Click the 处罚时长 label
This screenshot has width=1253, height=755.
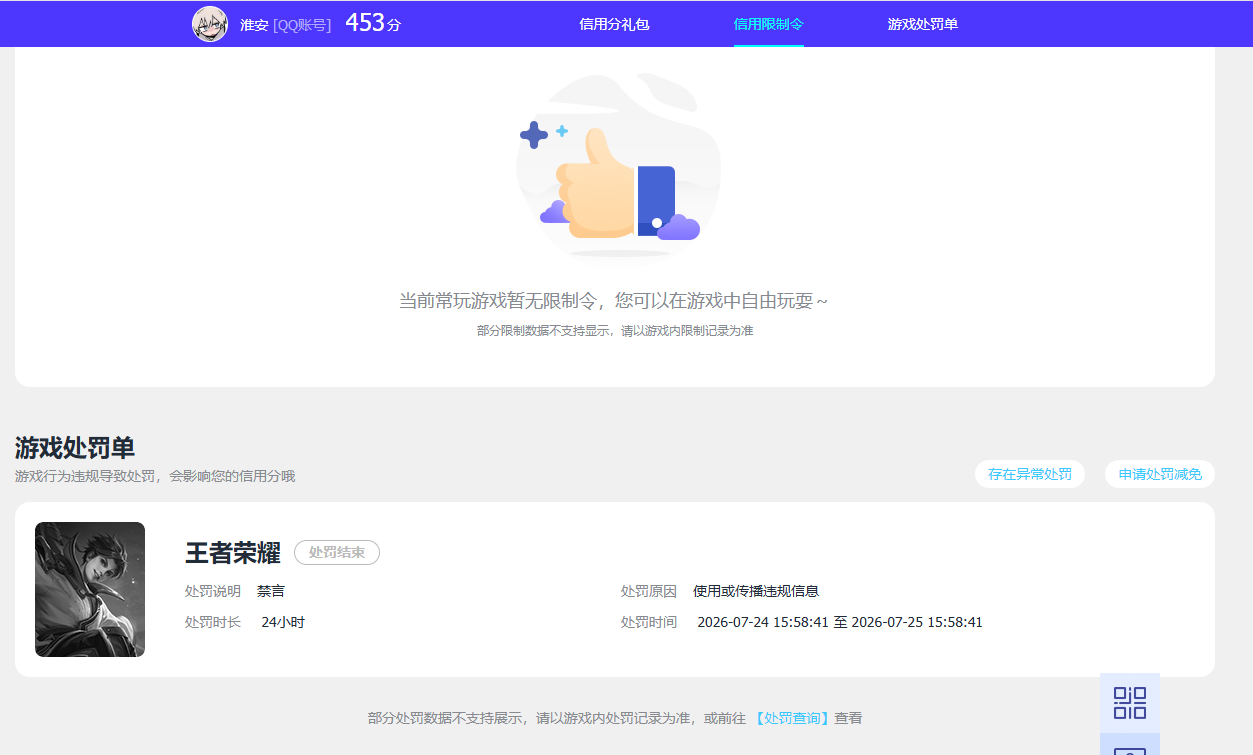pos(213,622)
